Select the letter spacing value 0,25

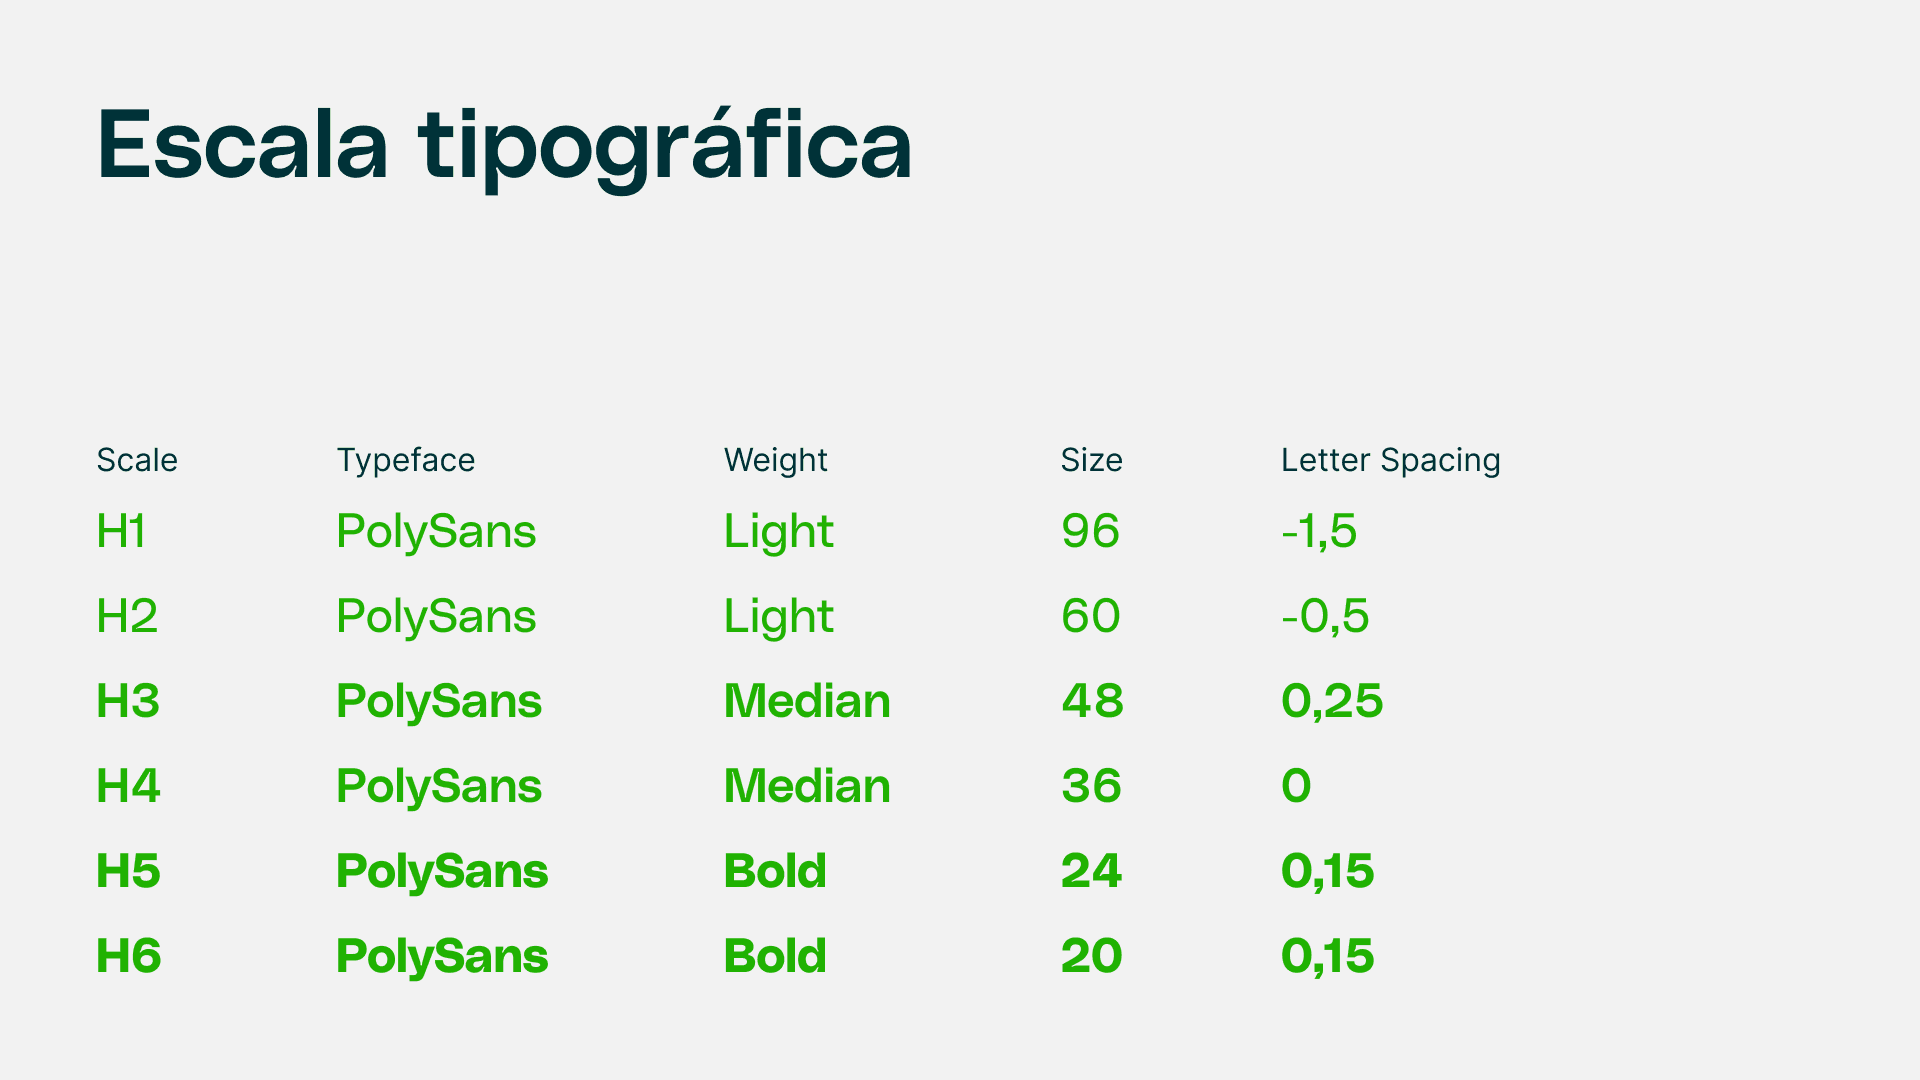pyautogui.click(x=1332, y=702)
